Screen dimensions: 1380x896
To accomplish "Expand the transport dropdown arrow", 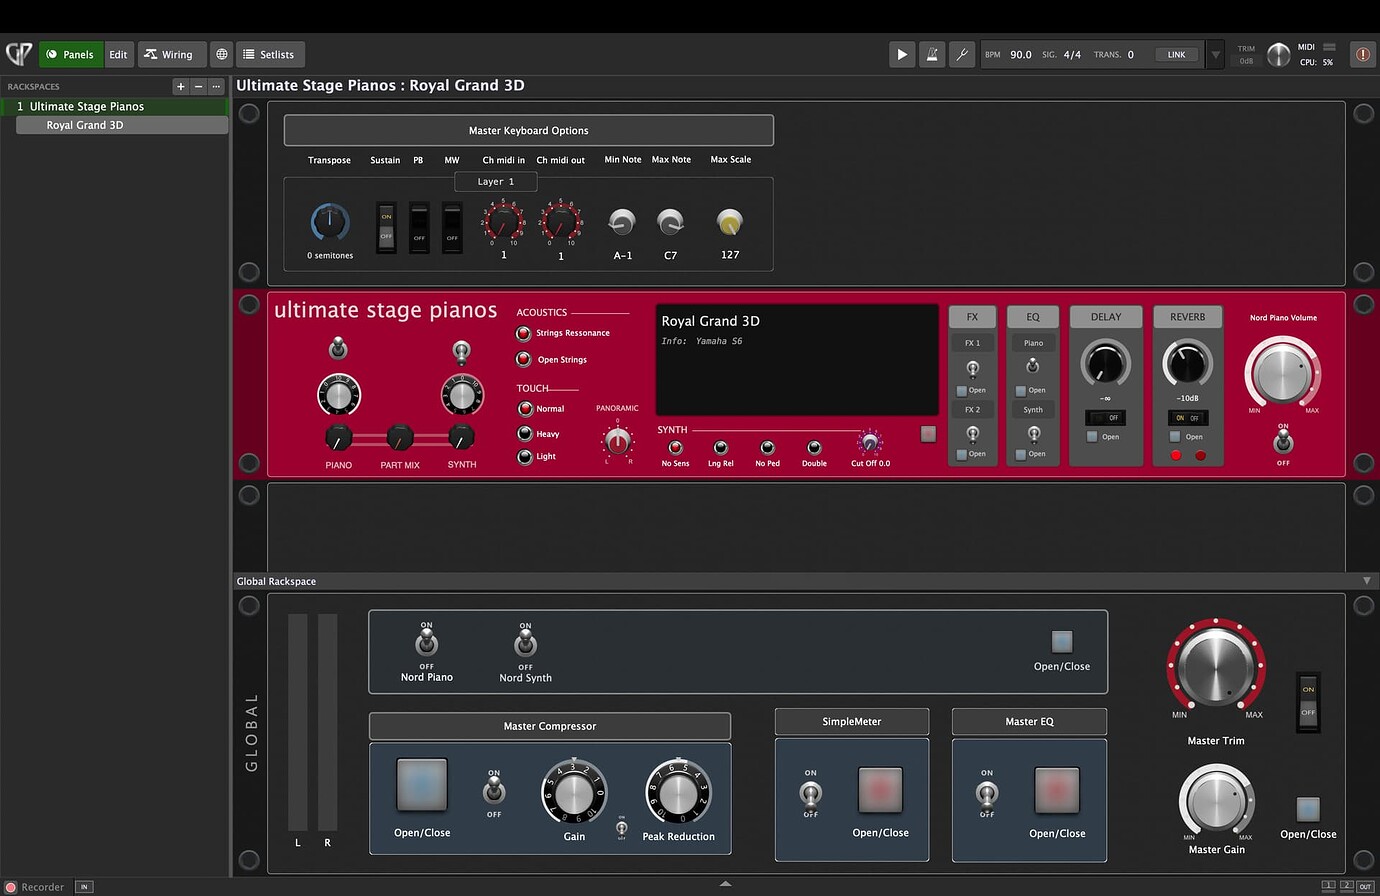I will pyautogui.click(x=1215, y=55).
